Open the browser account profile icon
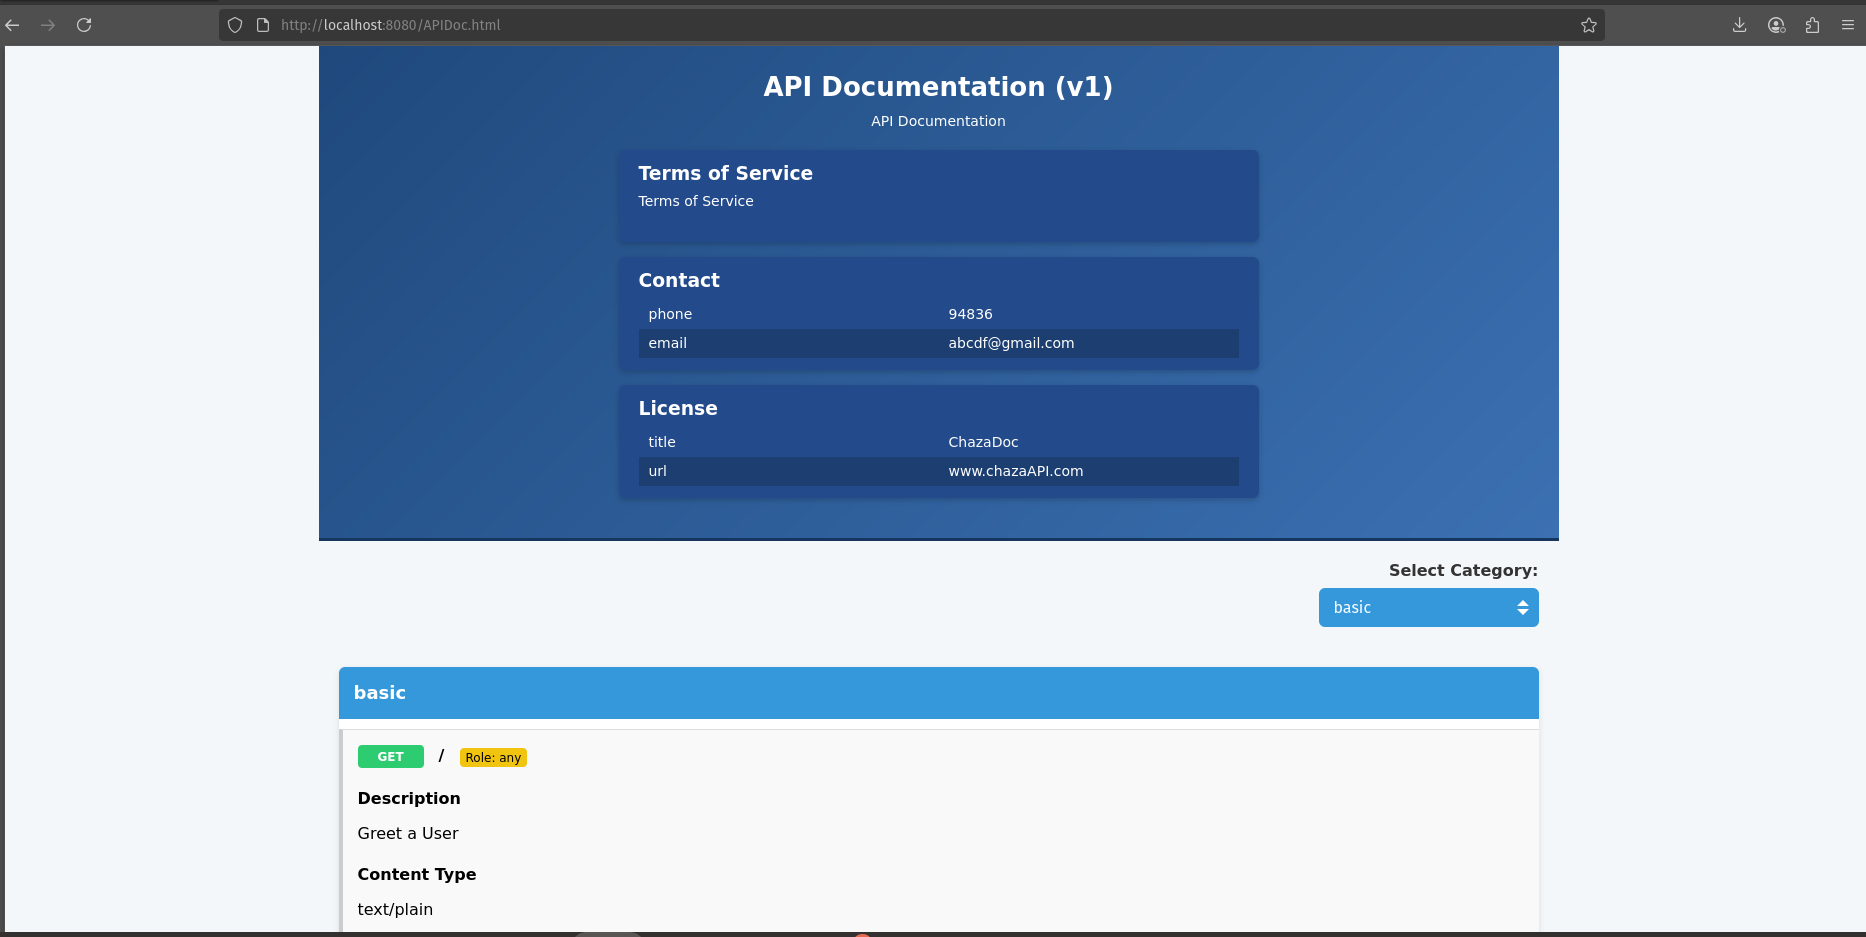The image size is (1866, 937). click(1776, 25)
